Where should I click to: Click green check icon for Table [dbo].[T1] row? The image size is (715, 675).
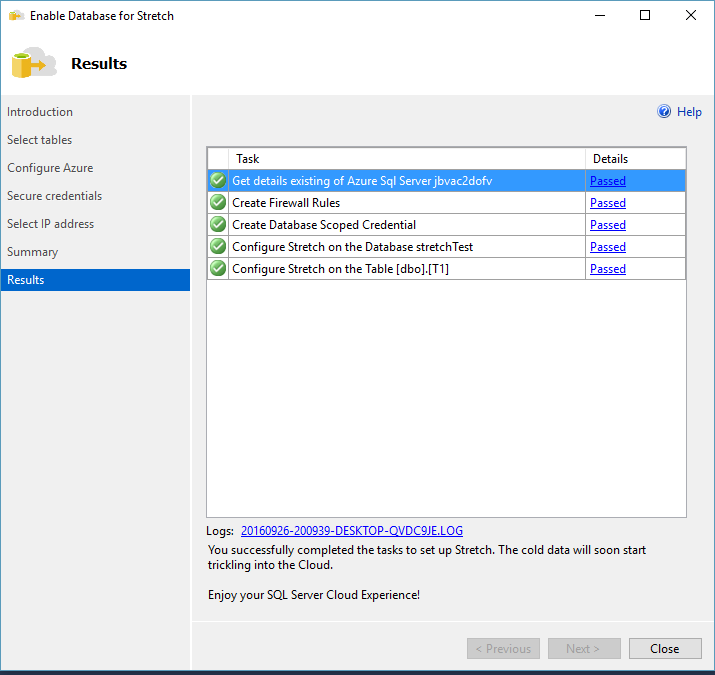click(x=217, y=269)
